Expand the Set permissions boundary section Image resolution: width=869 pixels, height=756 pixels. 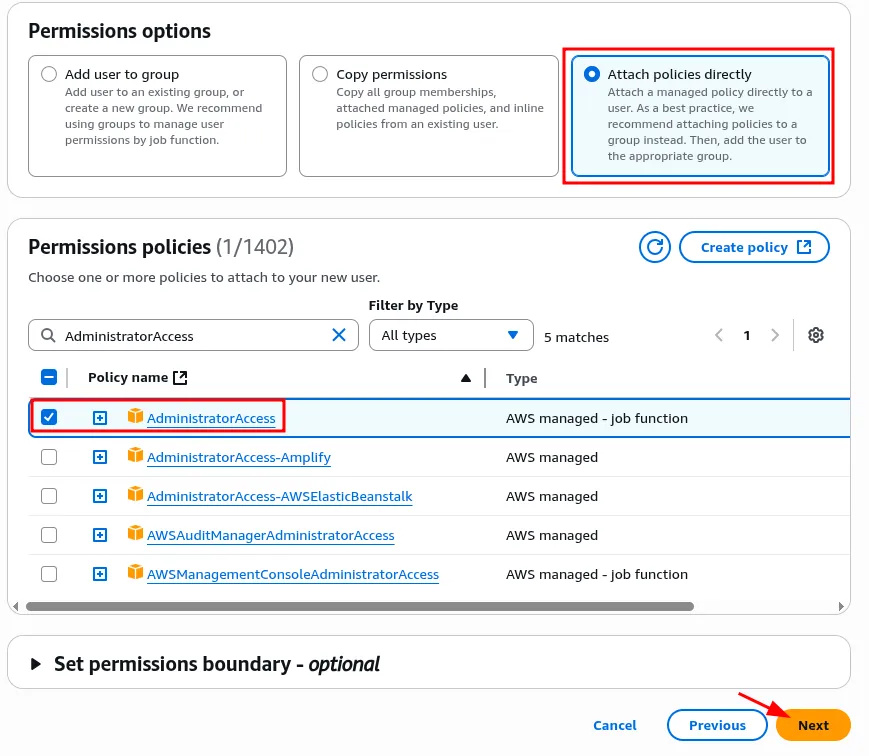point(37,664)
